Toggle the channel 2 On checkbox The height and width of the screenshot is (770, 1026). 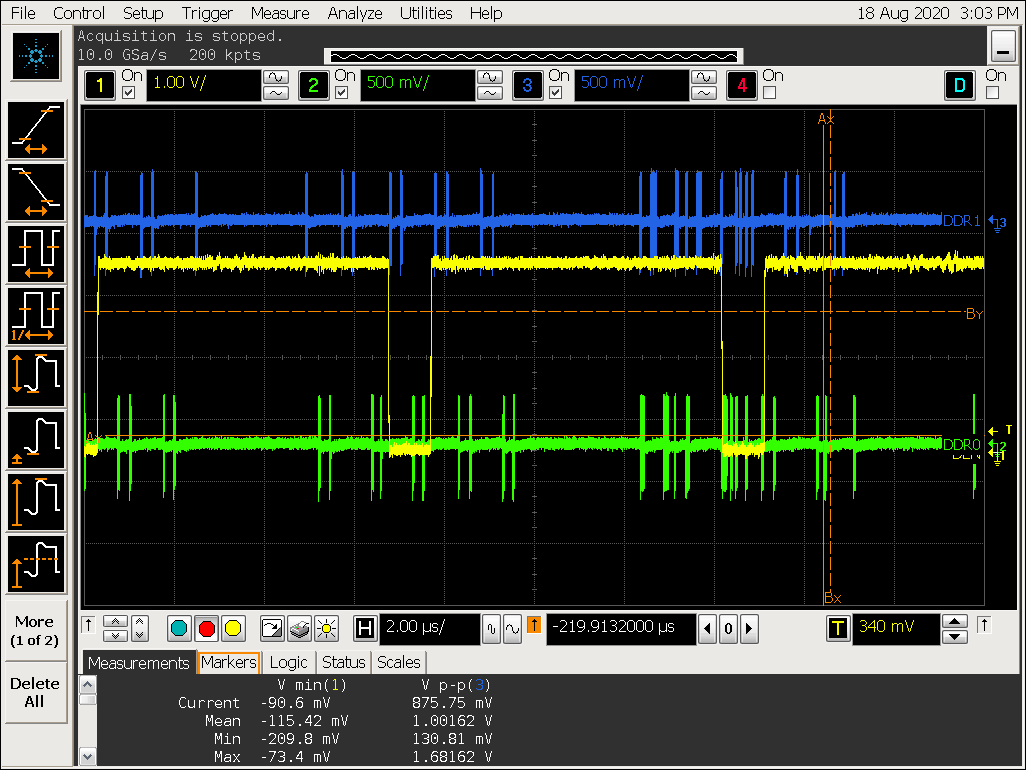(x=342, y=93)
